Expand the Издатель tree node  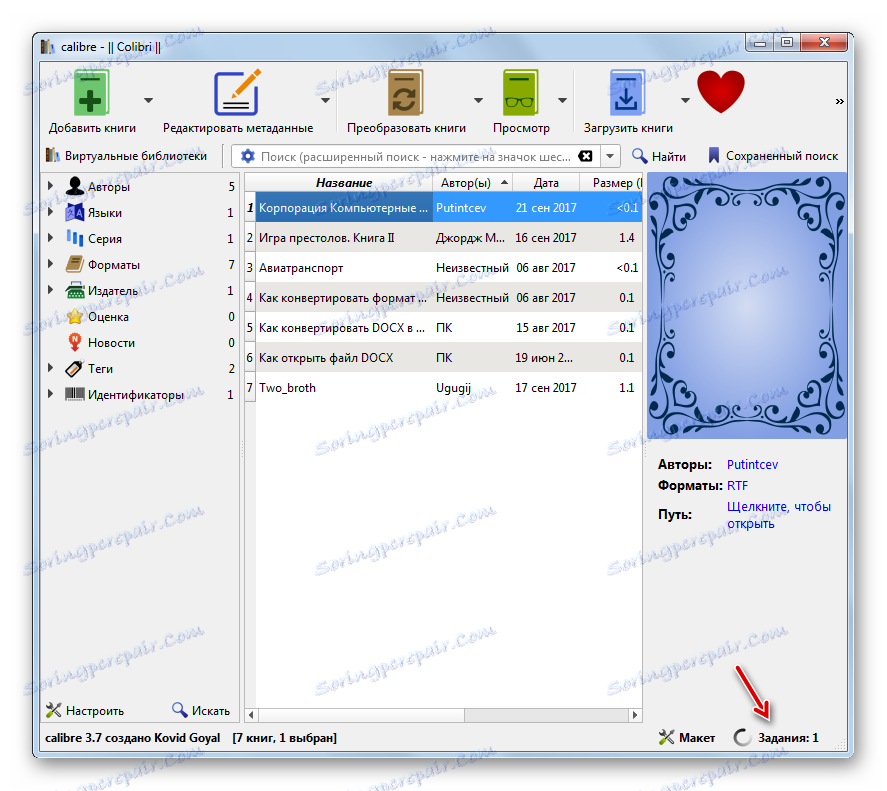coord(50,290)
